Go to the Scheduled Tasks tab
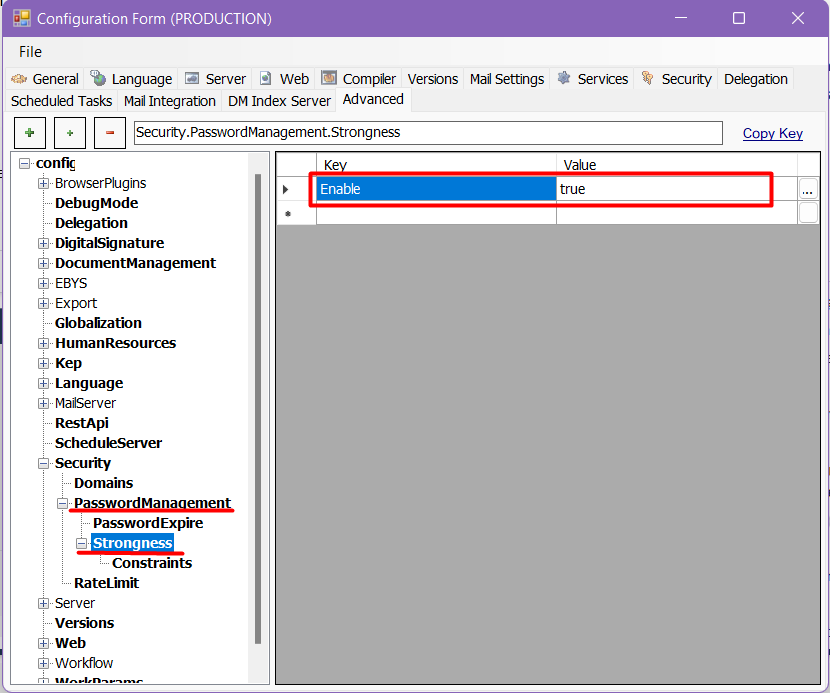This screenshot has width=830, height=693. 62,101
